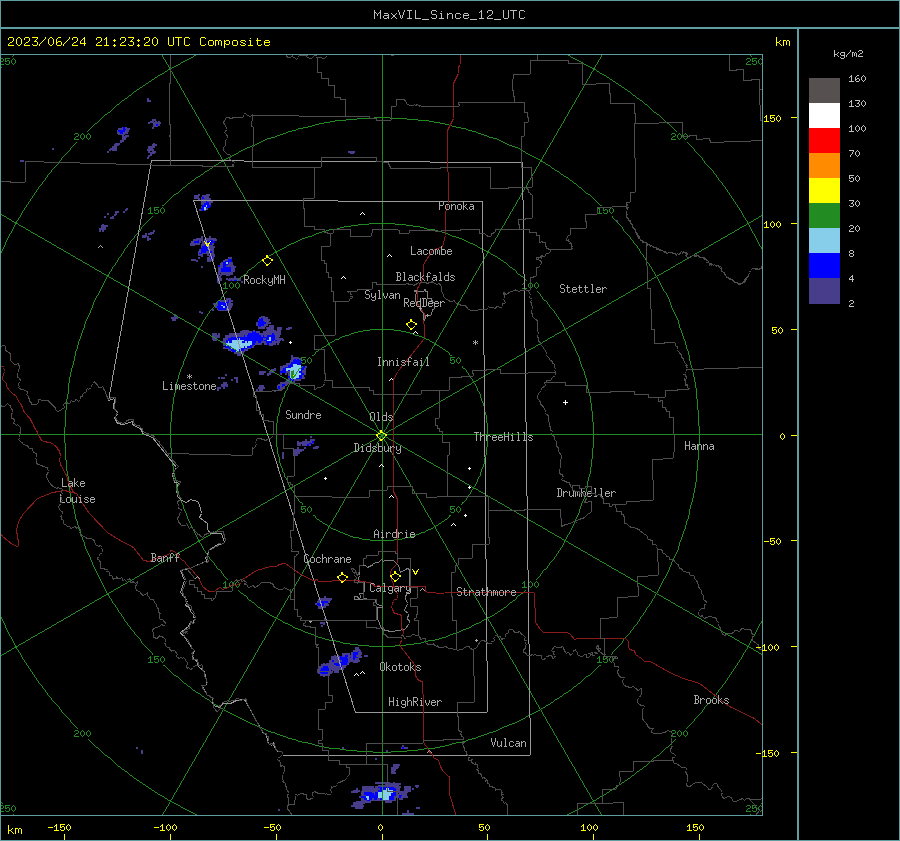
Task: Click the storm cell at the bottom map edge
Action: (383, 794)
